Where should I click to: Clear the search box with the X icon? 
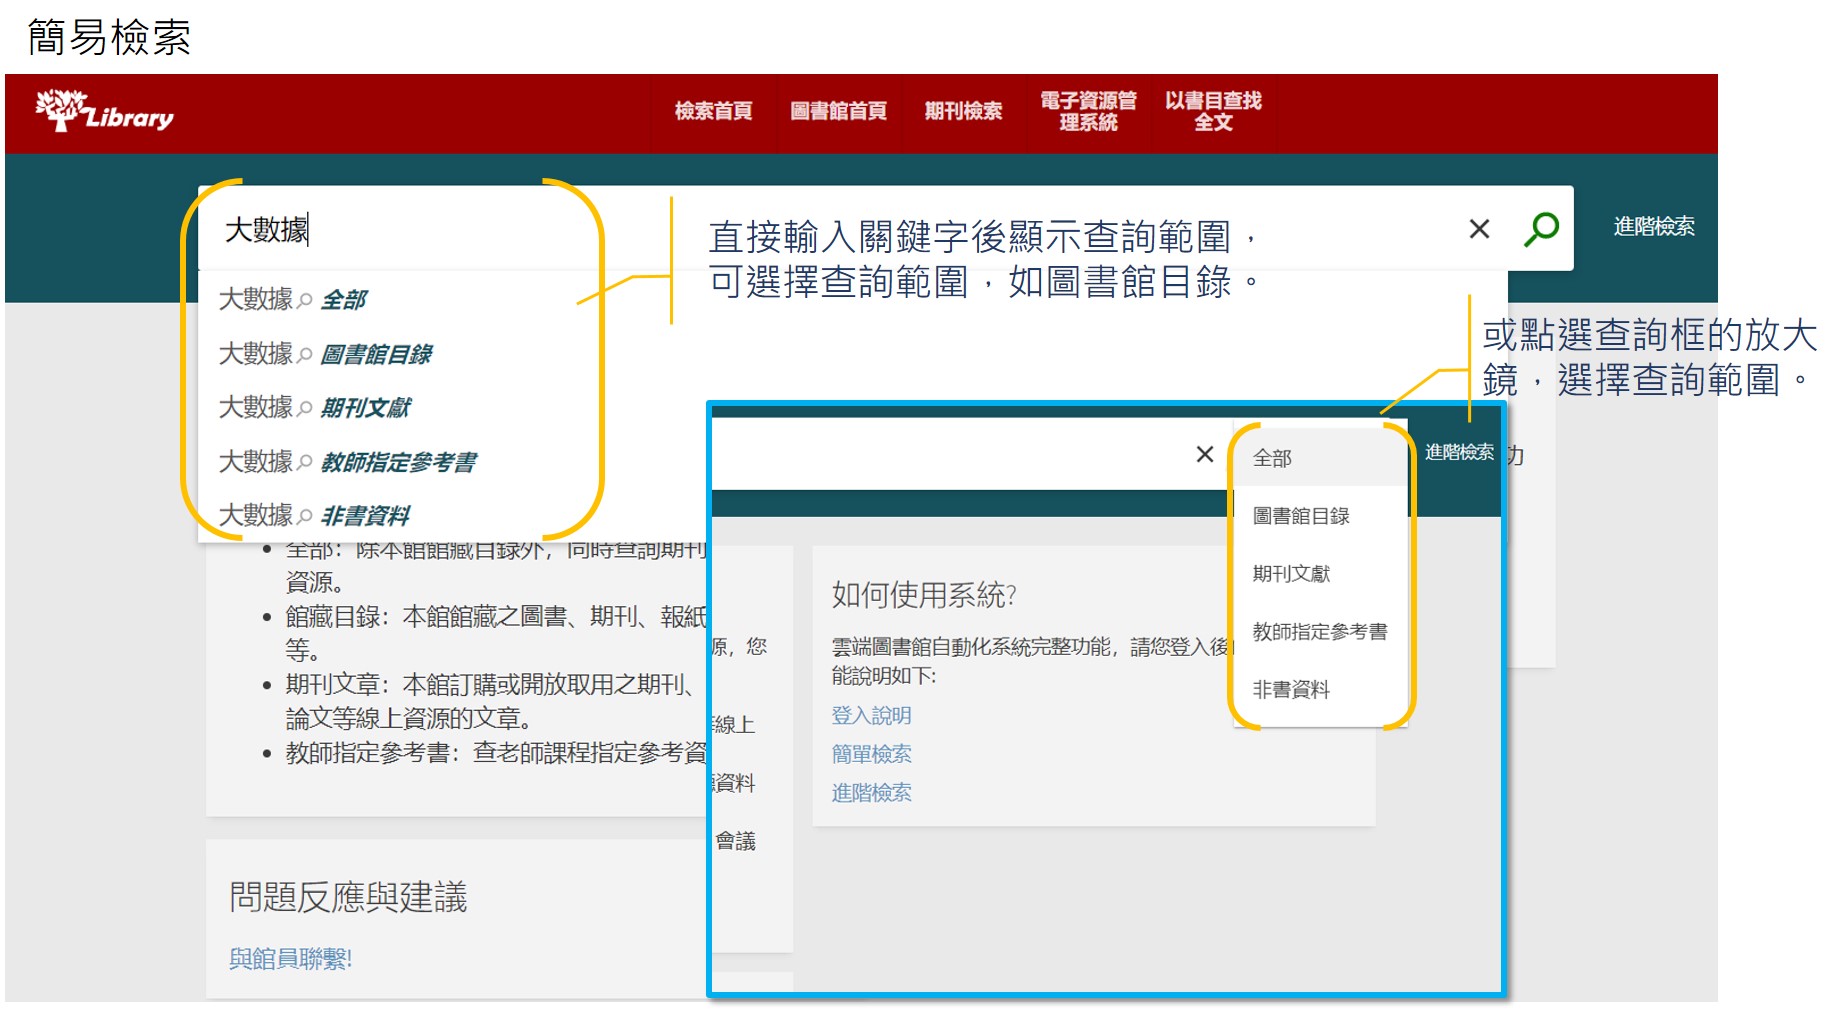(x=1479, y=229)
